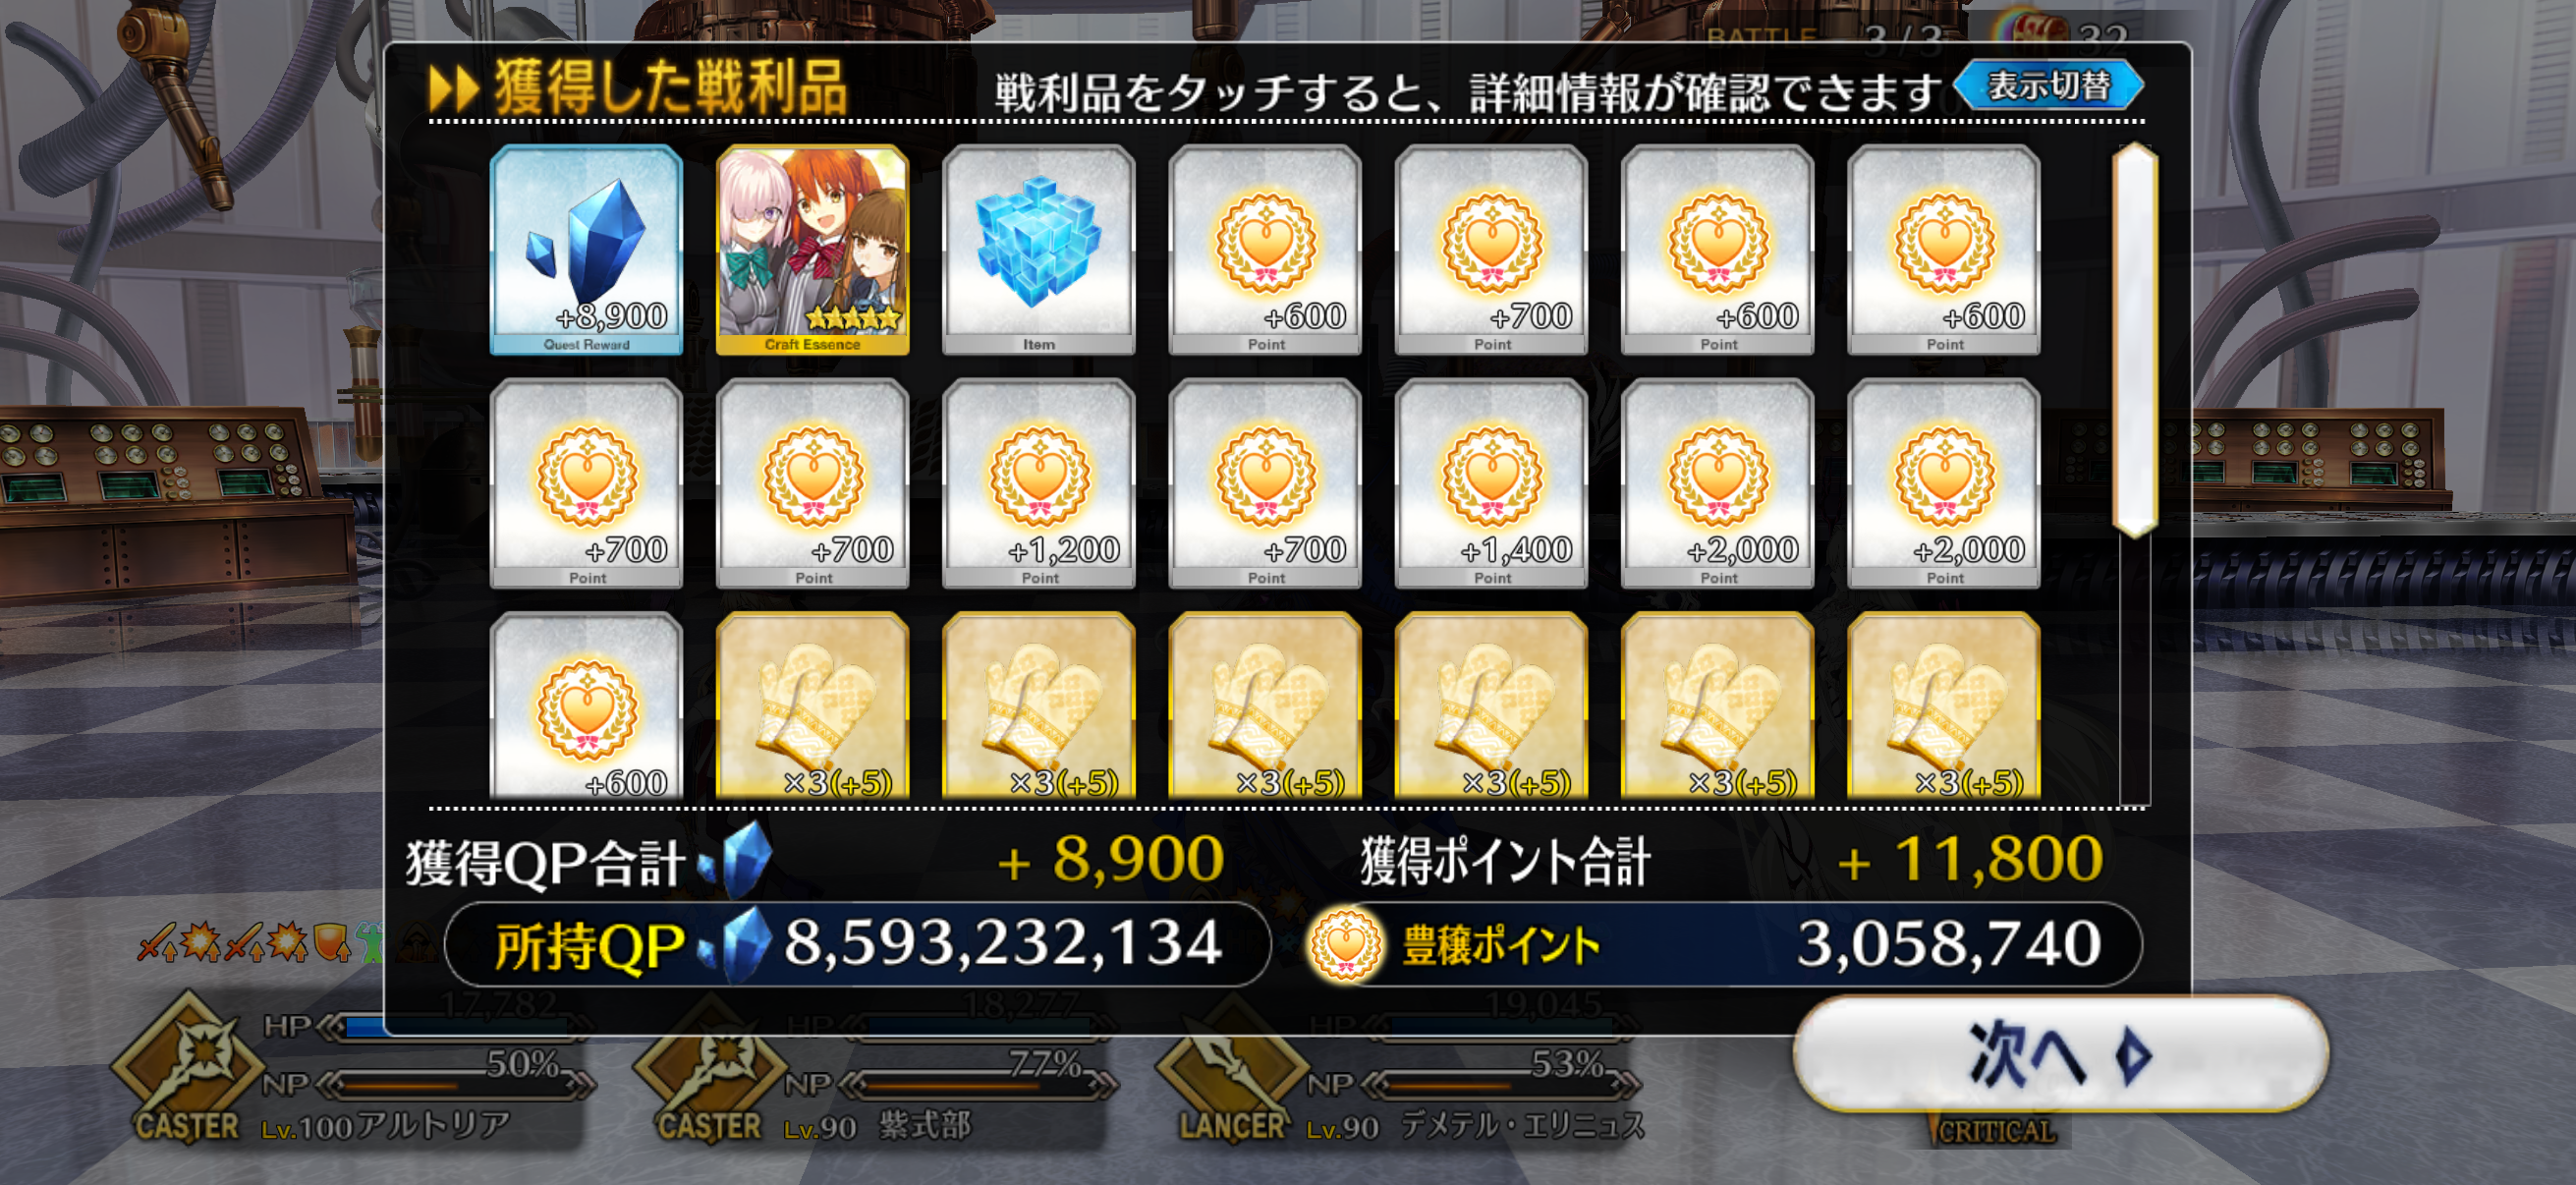Screen dimensions: 2576x1185
Task: Tap the +600 Point tile in bottom row
Action: click(586, 706)
